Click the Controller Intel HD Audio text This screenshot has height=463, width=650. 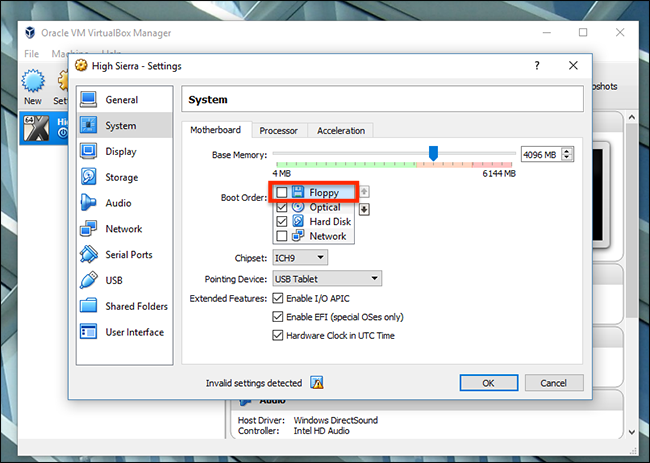click(x=293, y=431)
